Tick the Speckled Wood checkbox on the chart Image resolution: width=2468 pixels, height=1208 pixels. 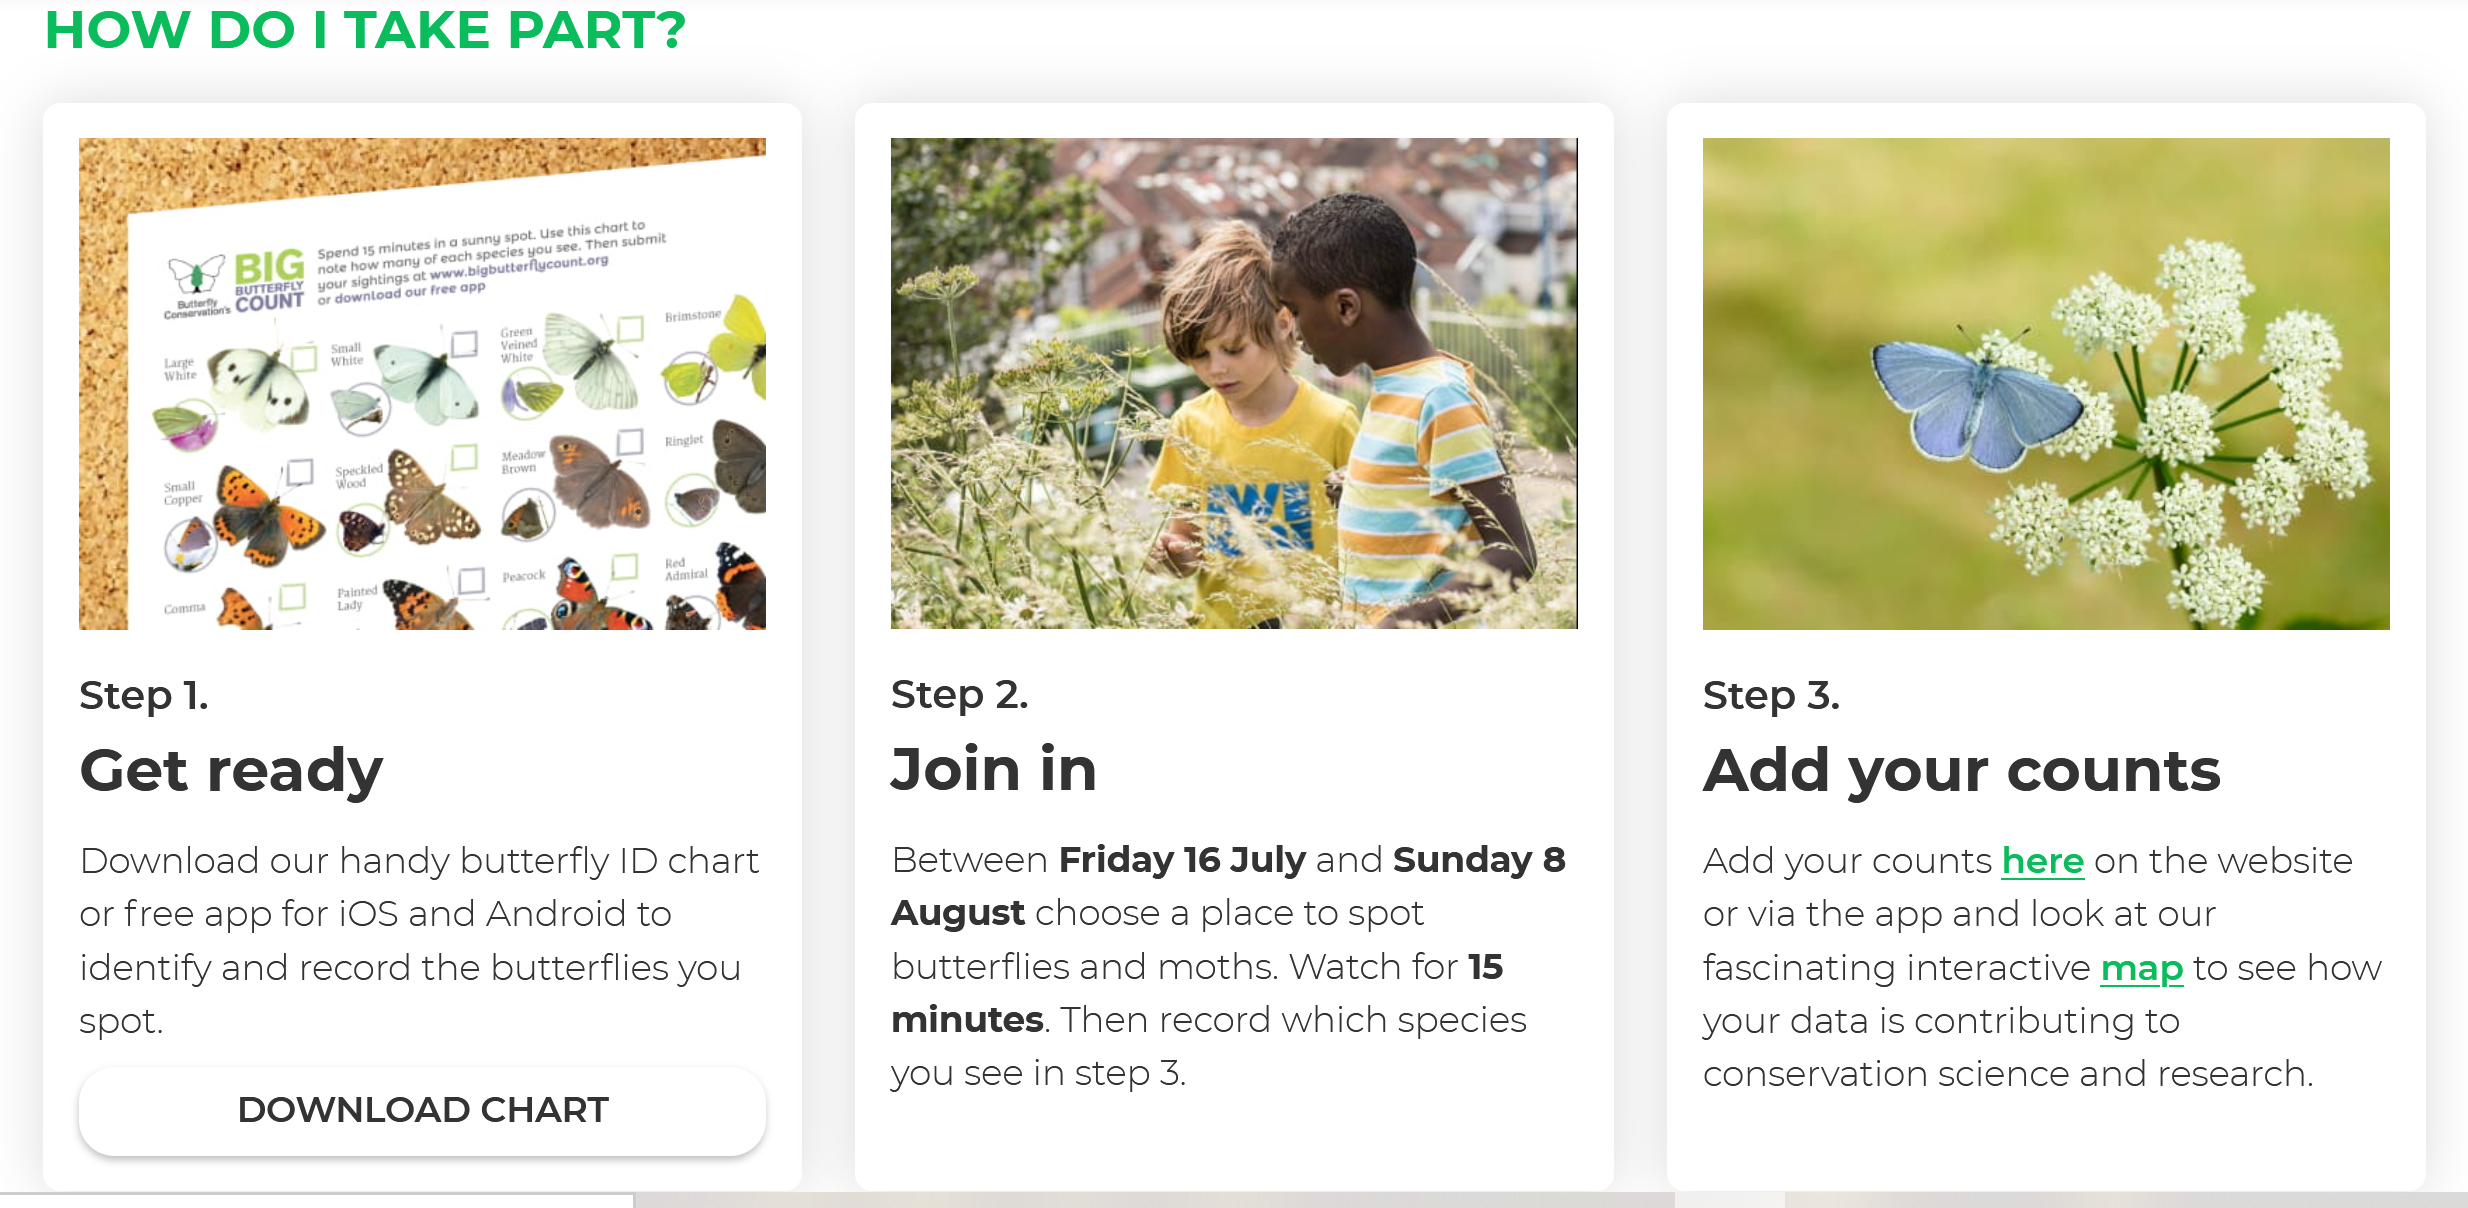coord(464,458)
